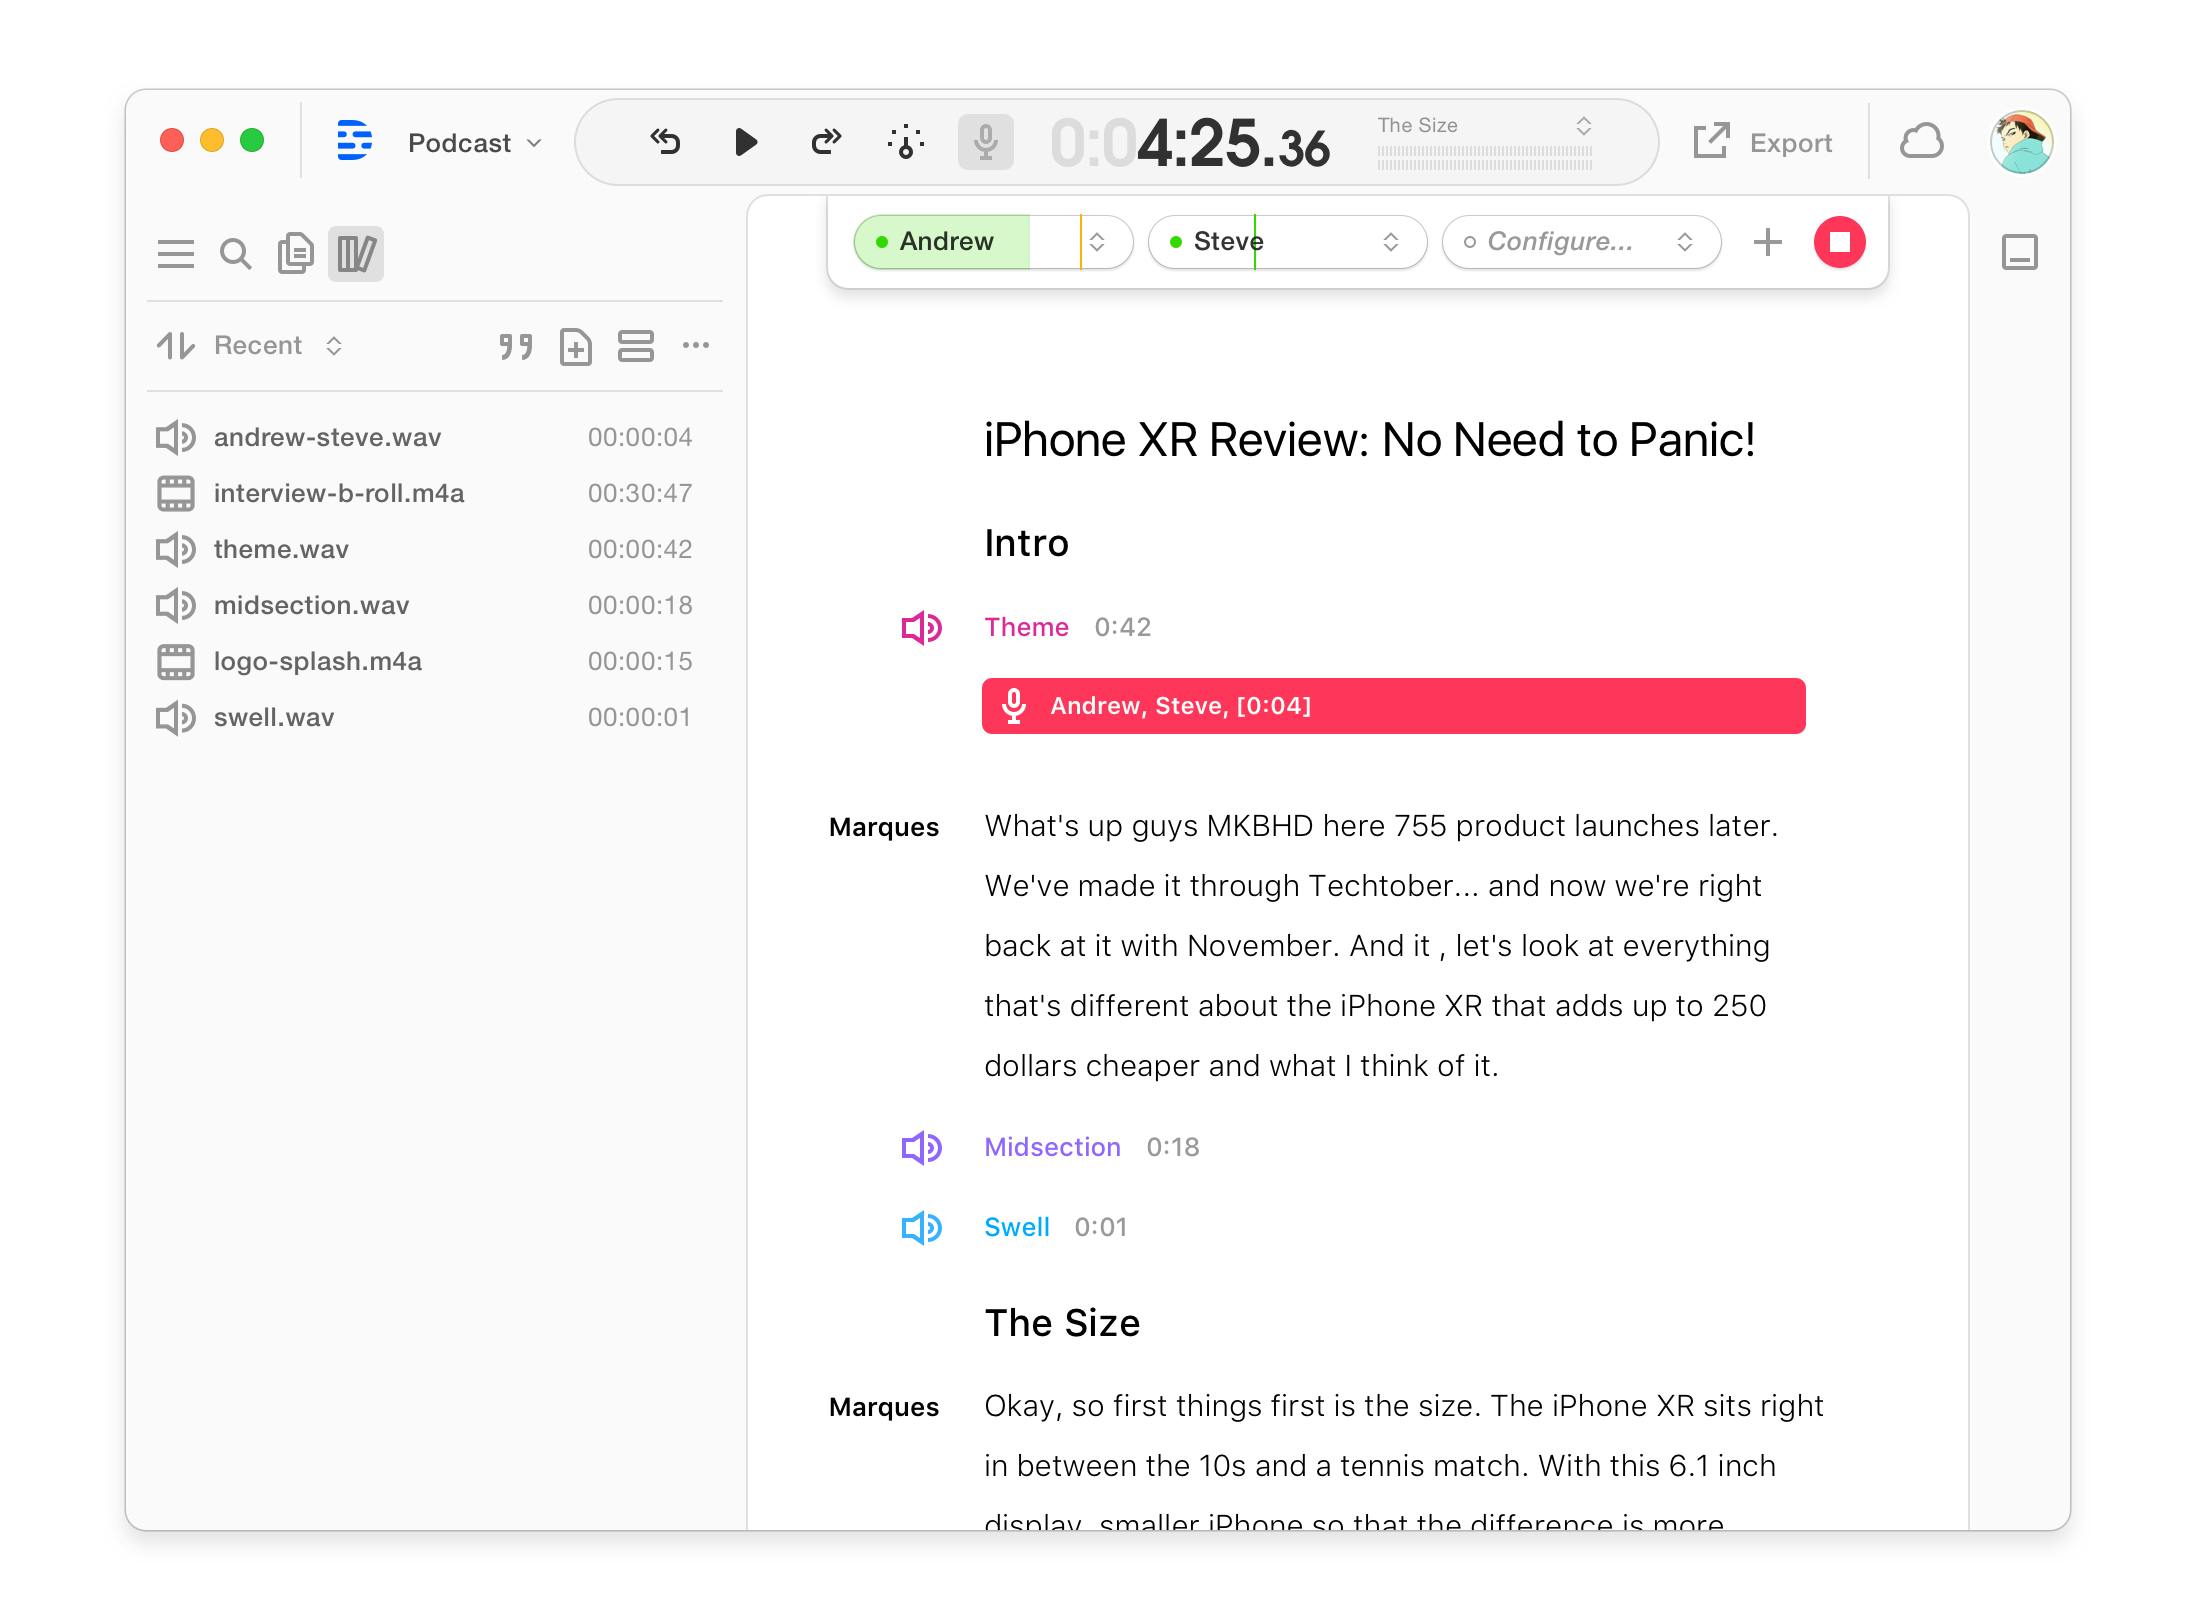
Task: Open the hamburger menu in sidebar
Action: 176,254
